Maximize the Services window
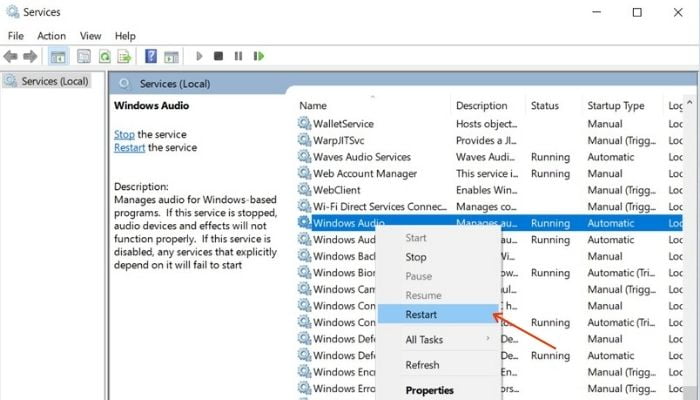Screen dimensions: 700x400 coord(637,12)
